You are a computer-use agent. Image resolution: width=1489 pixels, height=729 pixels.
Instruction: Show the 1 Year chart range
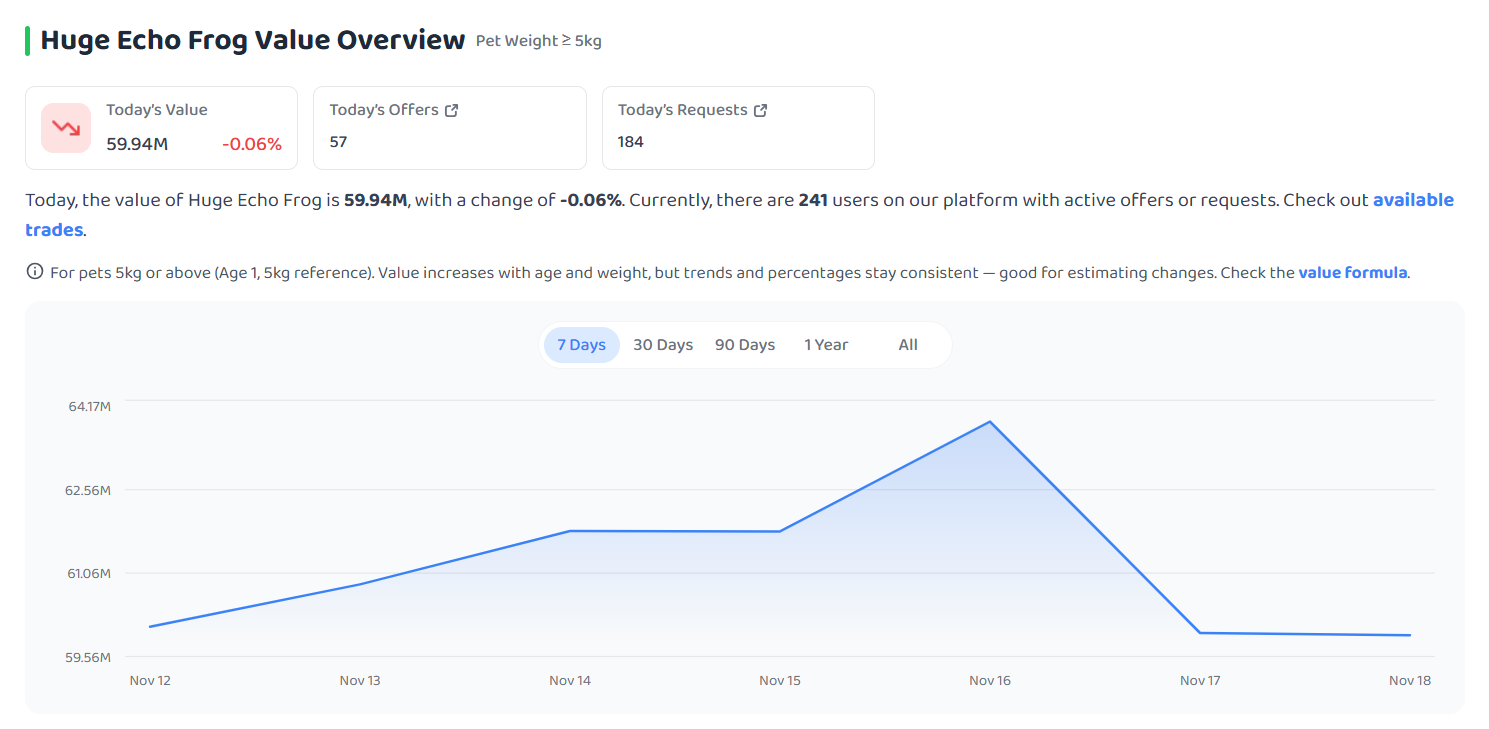pos(826,345)
